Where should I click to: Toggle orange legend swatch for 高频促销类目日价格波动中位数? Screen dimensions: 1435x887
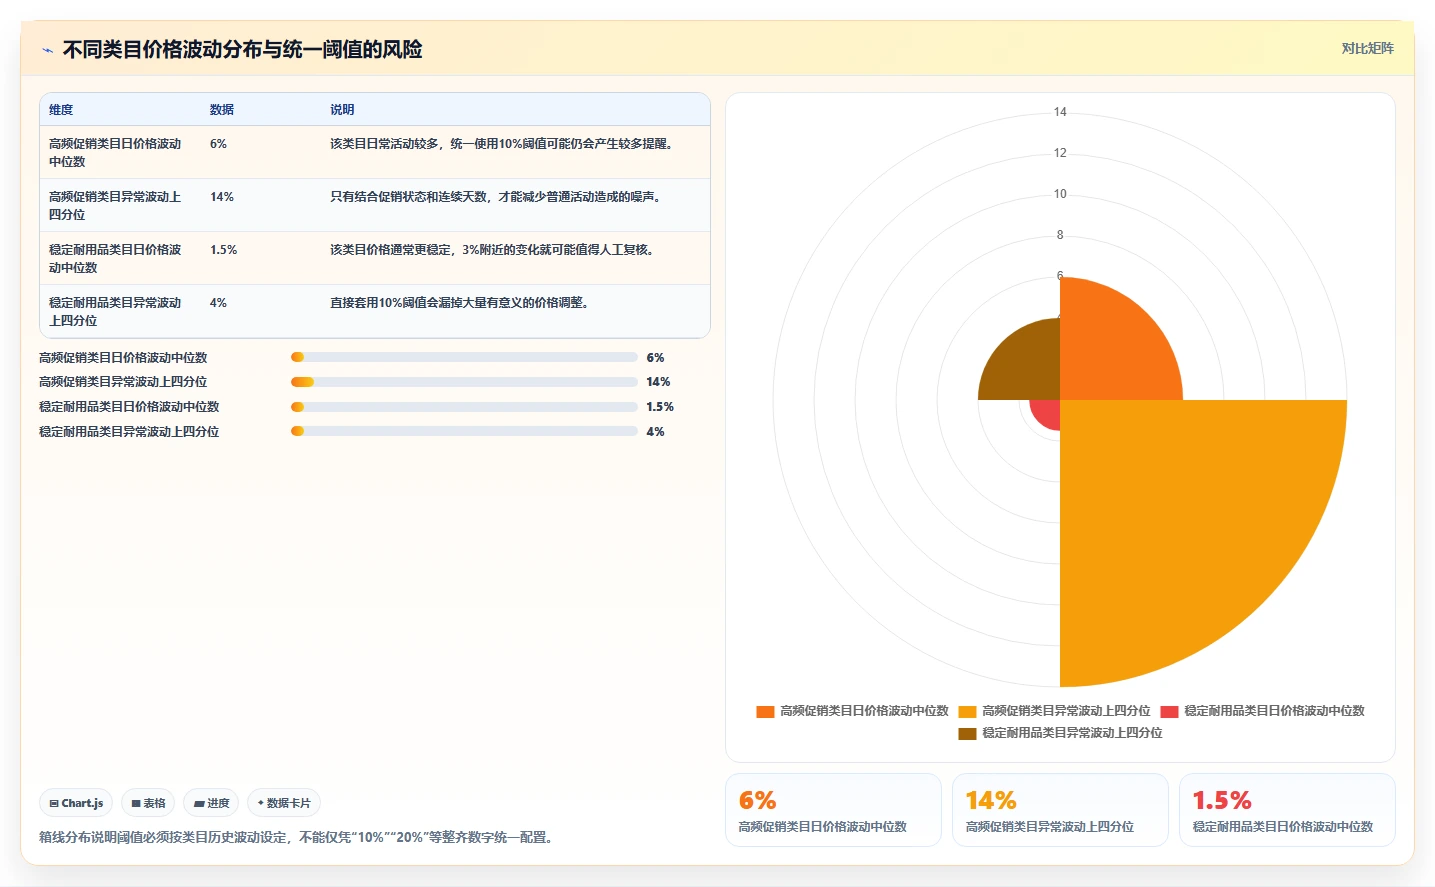tap(765, 712)
